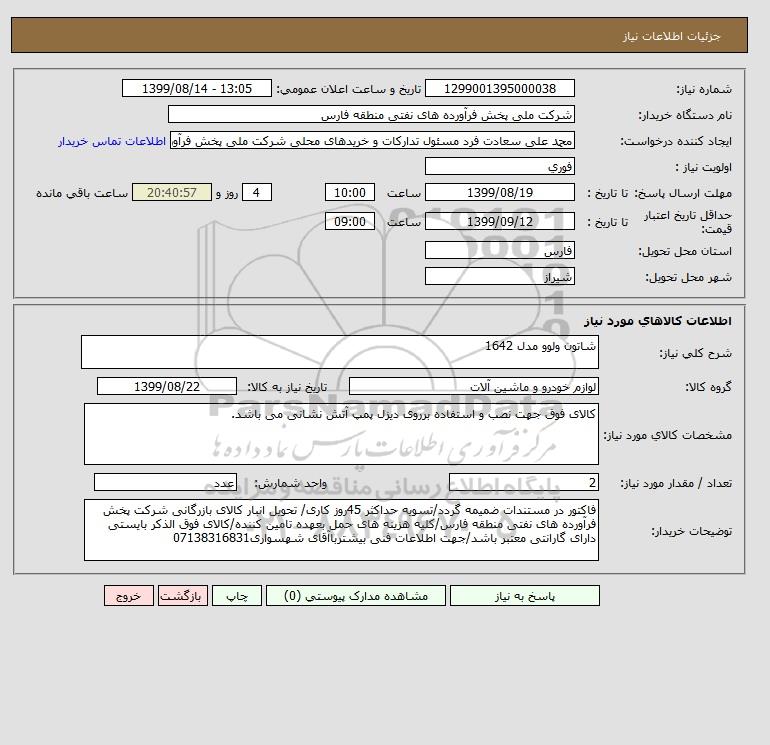Click buyer organization name field
This screenshot has height=745, width=770.
point(371,114)
